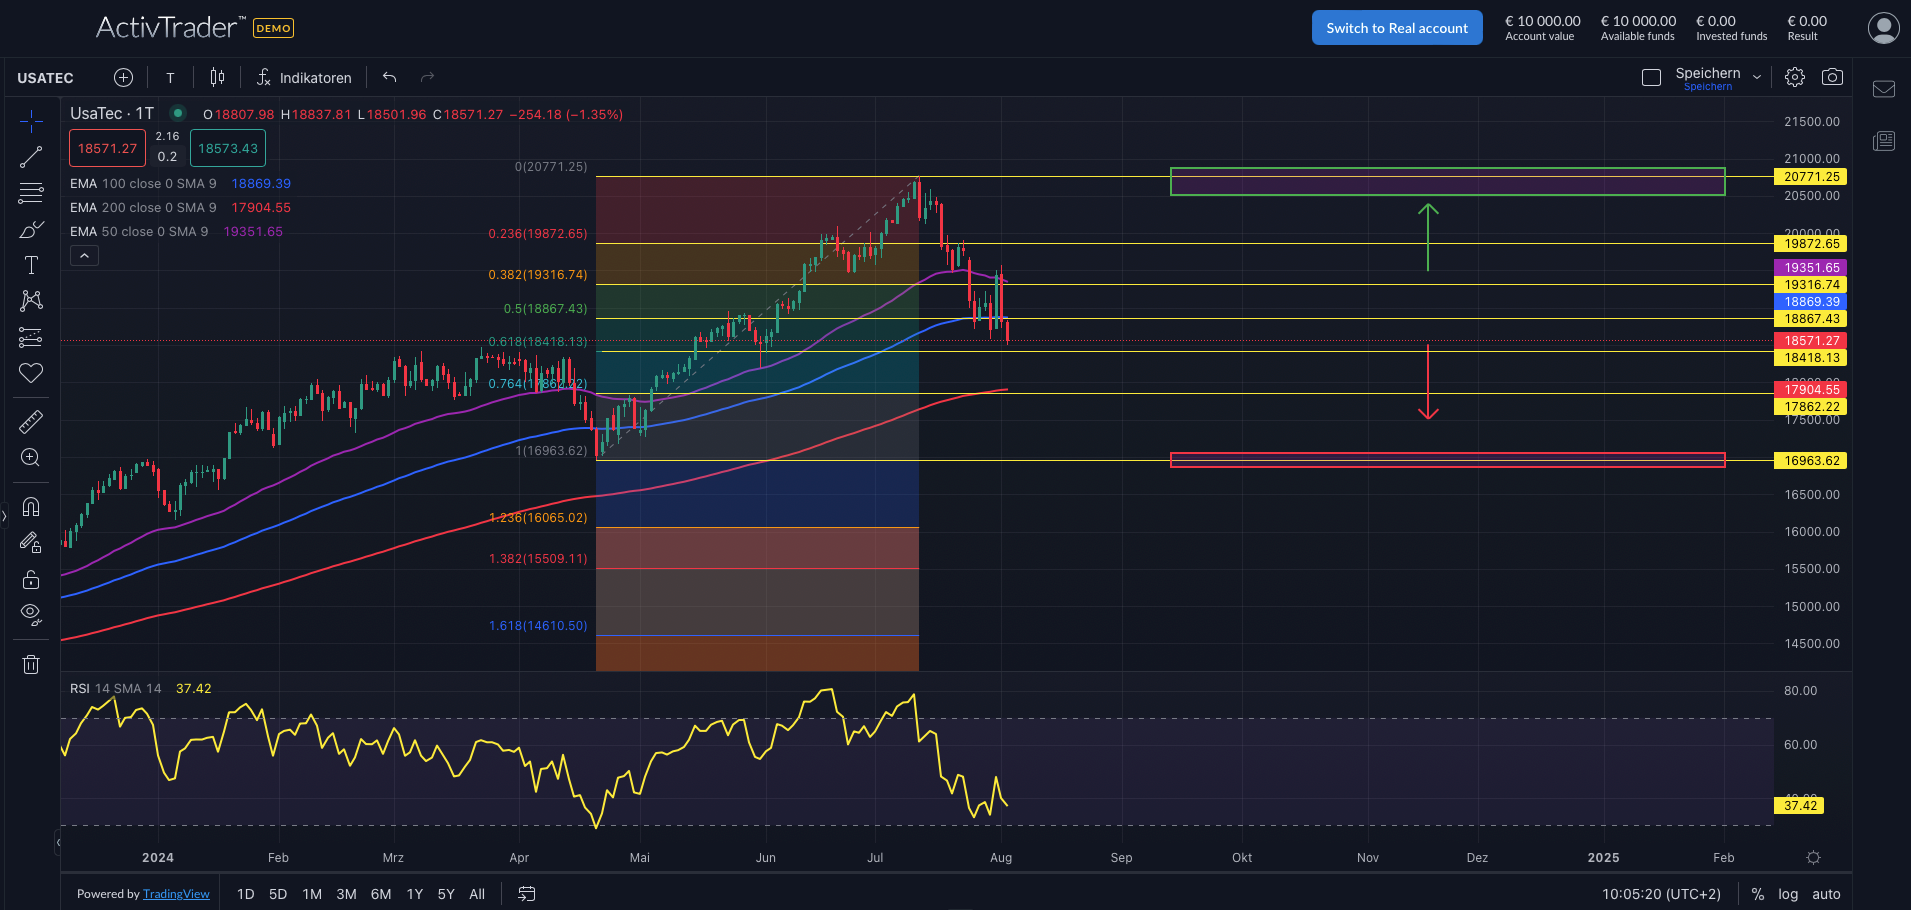Click Switch to Real account
The image size is (1911, 910).
tap(1396, 27)
